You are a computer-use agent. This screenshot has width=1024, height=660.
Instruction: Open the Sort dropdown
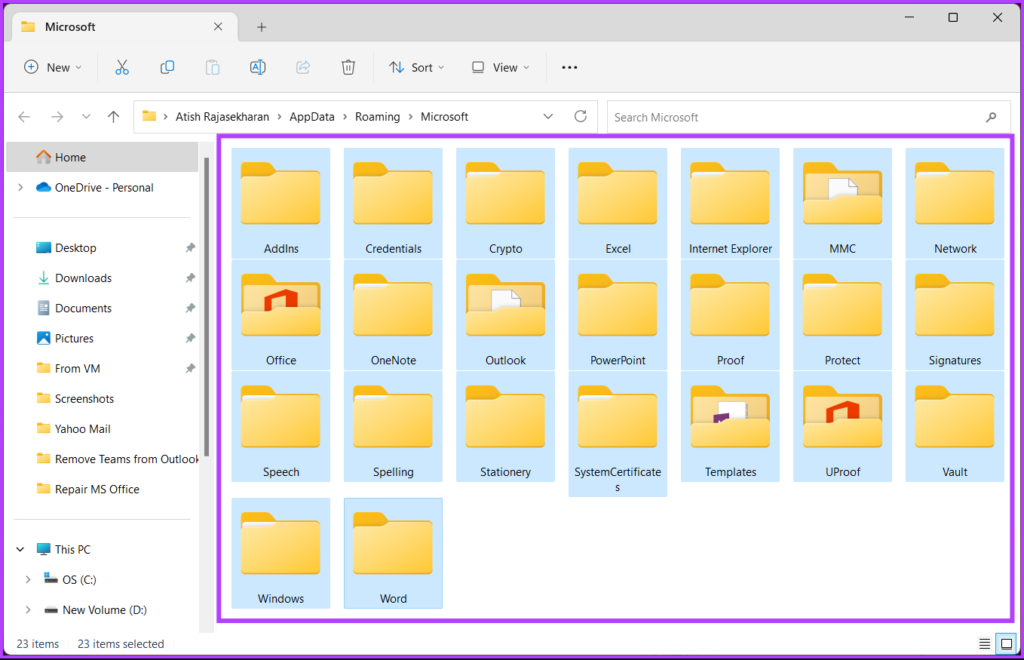pyautogui.click(x=416, y=67)
